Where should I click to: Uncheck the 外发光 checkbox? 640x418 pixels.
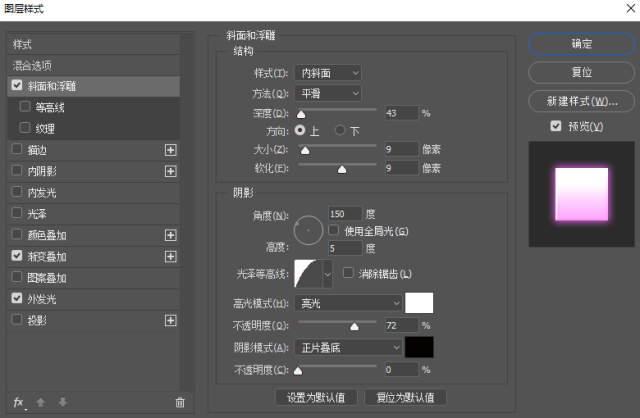tap(17, 298)
